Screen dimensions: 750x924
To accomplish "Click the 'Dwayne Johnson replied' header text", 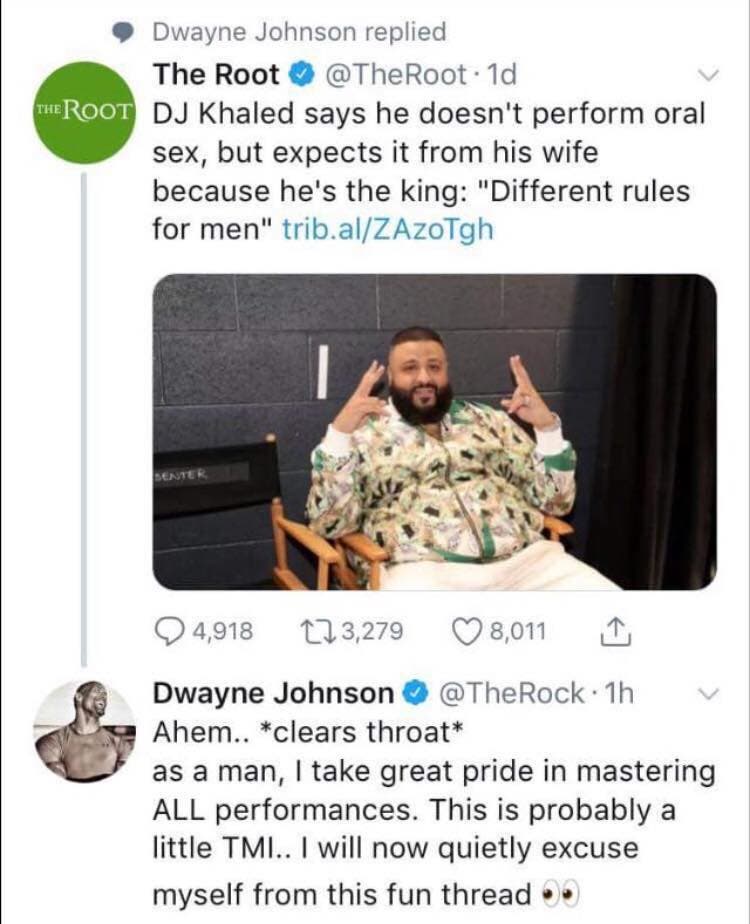I will click(x=299, y=32).
